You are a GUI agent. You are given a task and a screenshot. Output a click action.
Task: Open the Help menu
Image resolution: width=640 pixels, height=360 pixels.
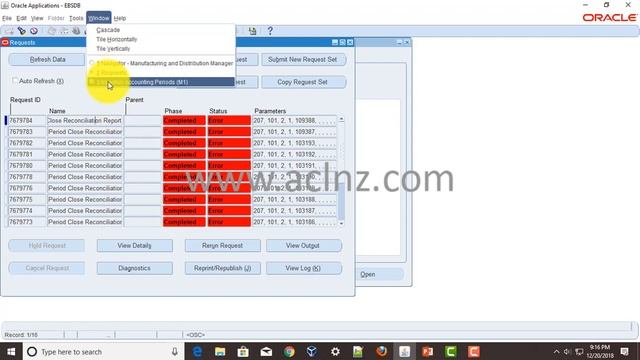(x=120, y=18)
